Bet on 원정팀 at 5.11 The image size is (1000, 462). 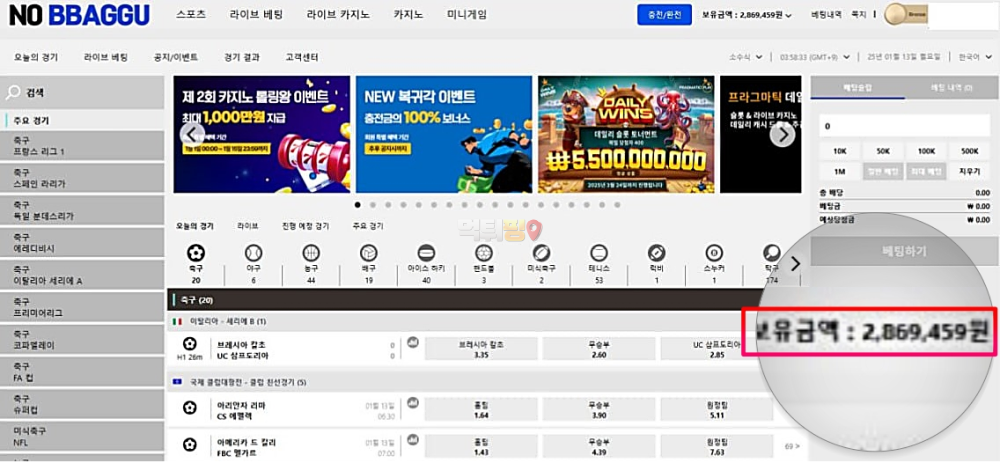coord(717,409)
